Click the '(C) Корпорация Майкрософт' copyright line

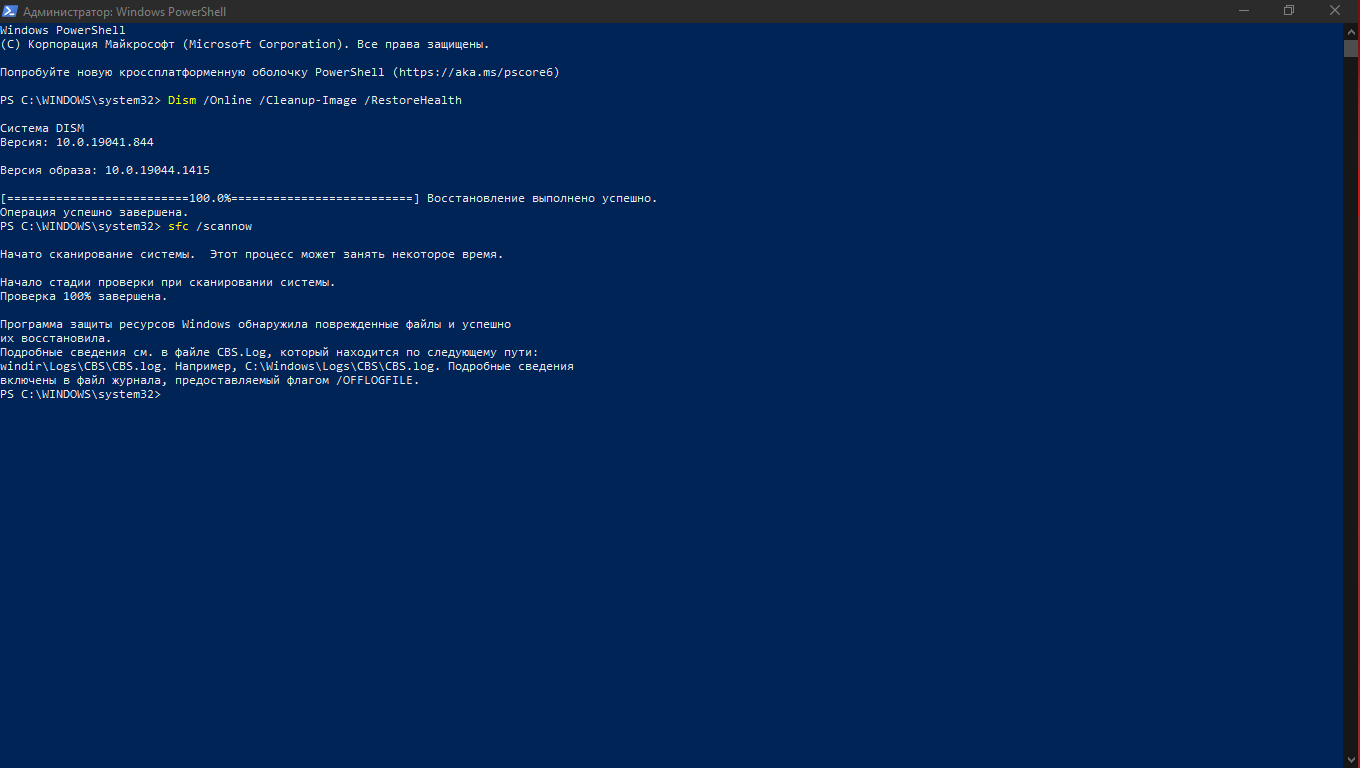pos(245,45)
